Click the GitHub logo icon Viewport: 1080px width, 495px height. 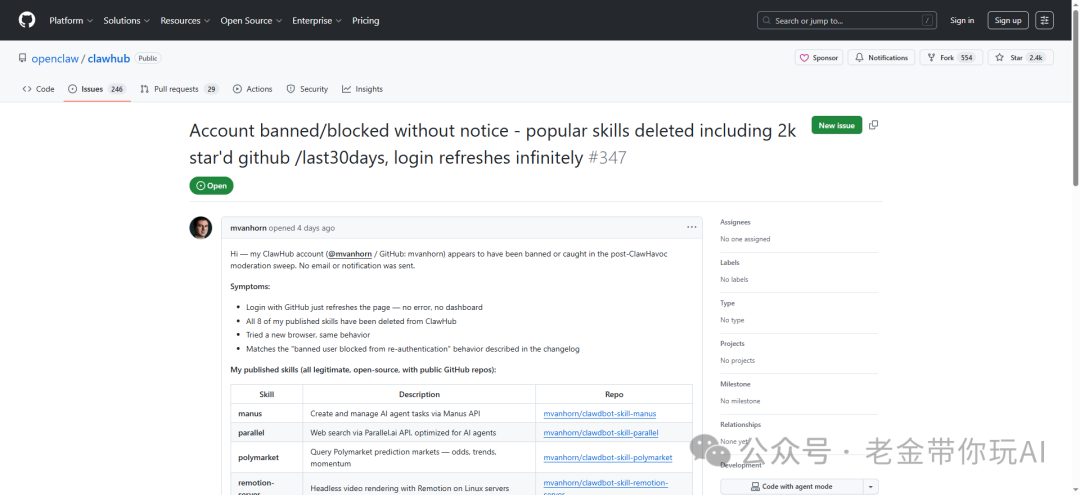click(27, 20)
